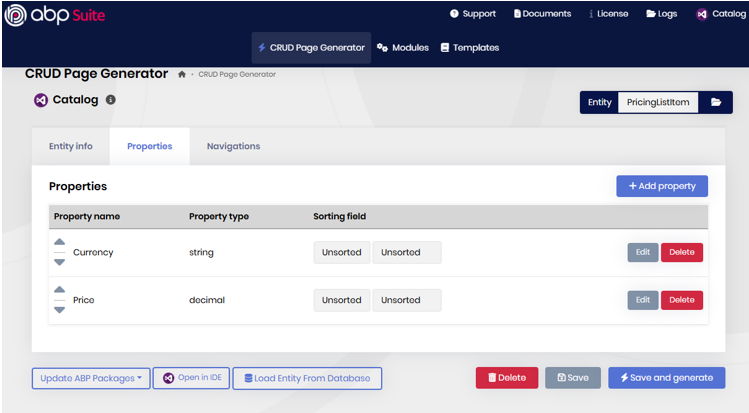
Task: Move Price property up with arrow
Action: tap(59, 290)
